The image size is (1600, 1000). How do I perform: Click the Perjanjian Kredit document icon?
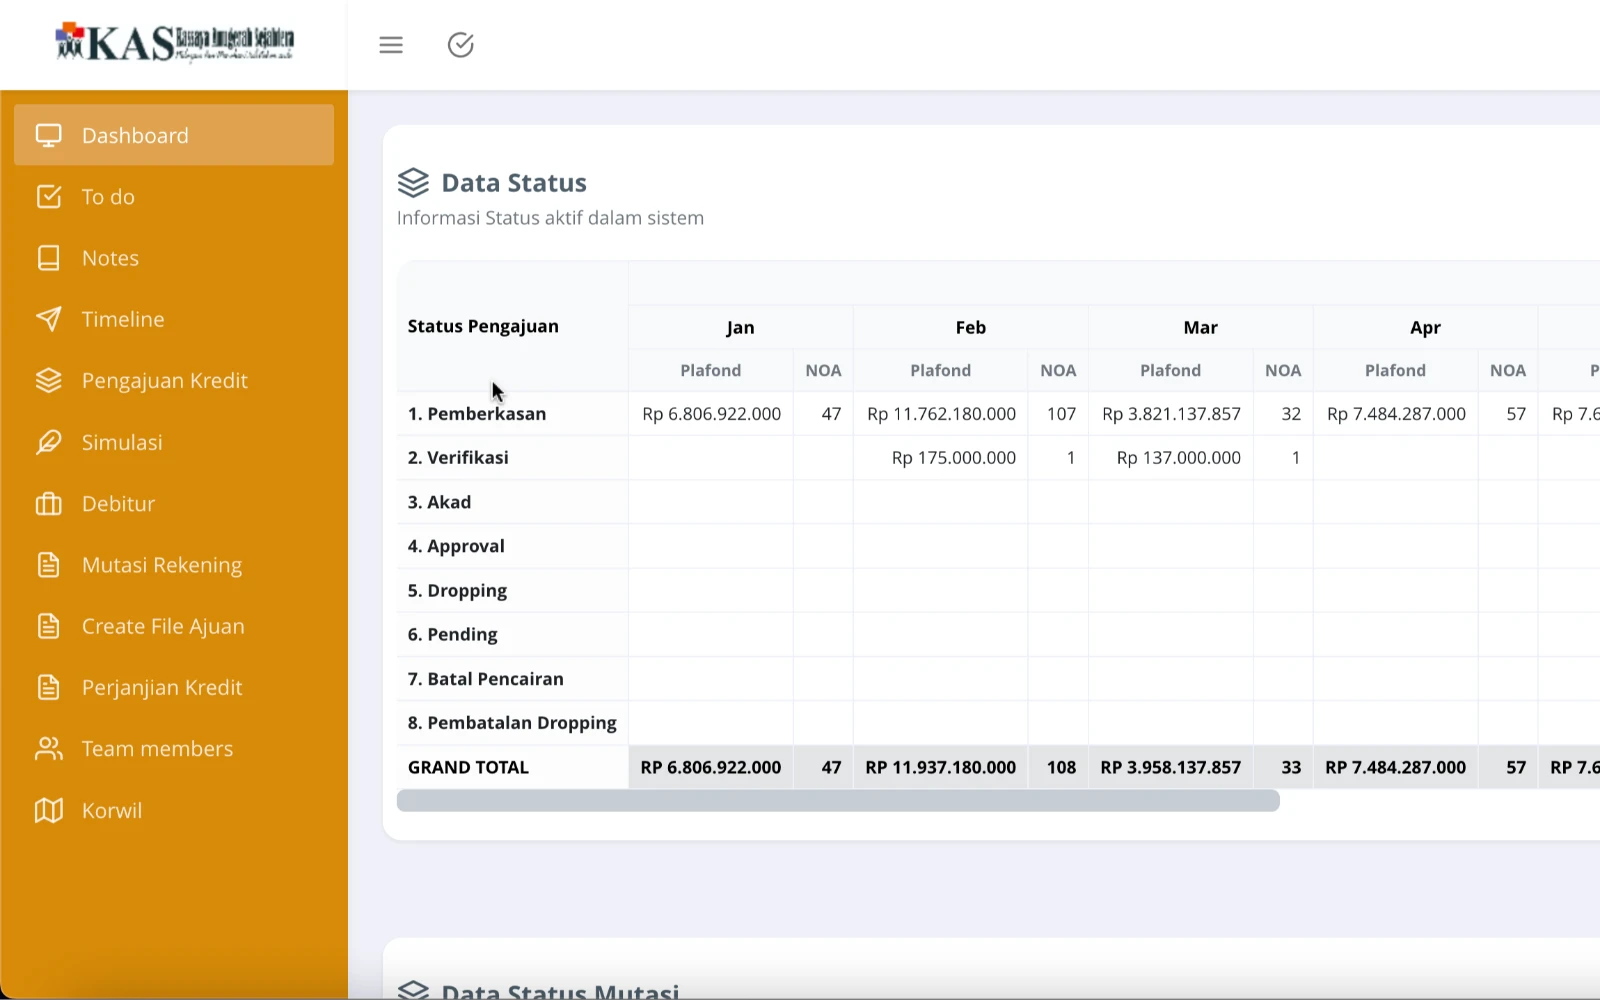coord(49,688)
